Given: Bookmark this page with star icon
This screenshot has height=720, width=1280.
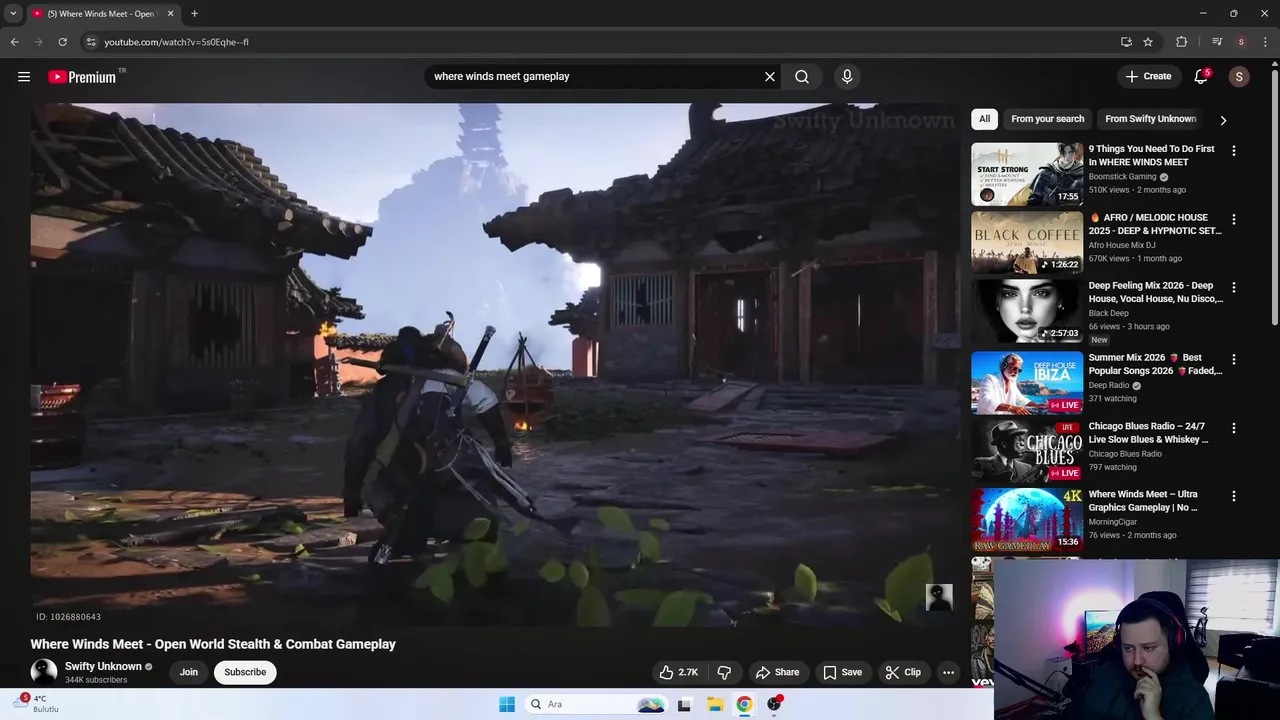Looking at the screenshot, I should pos(1148,42).
